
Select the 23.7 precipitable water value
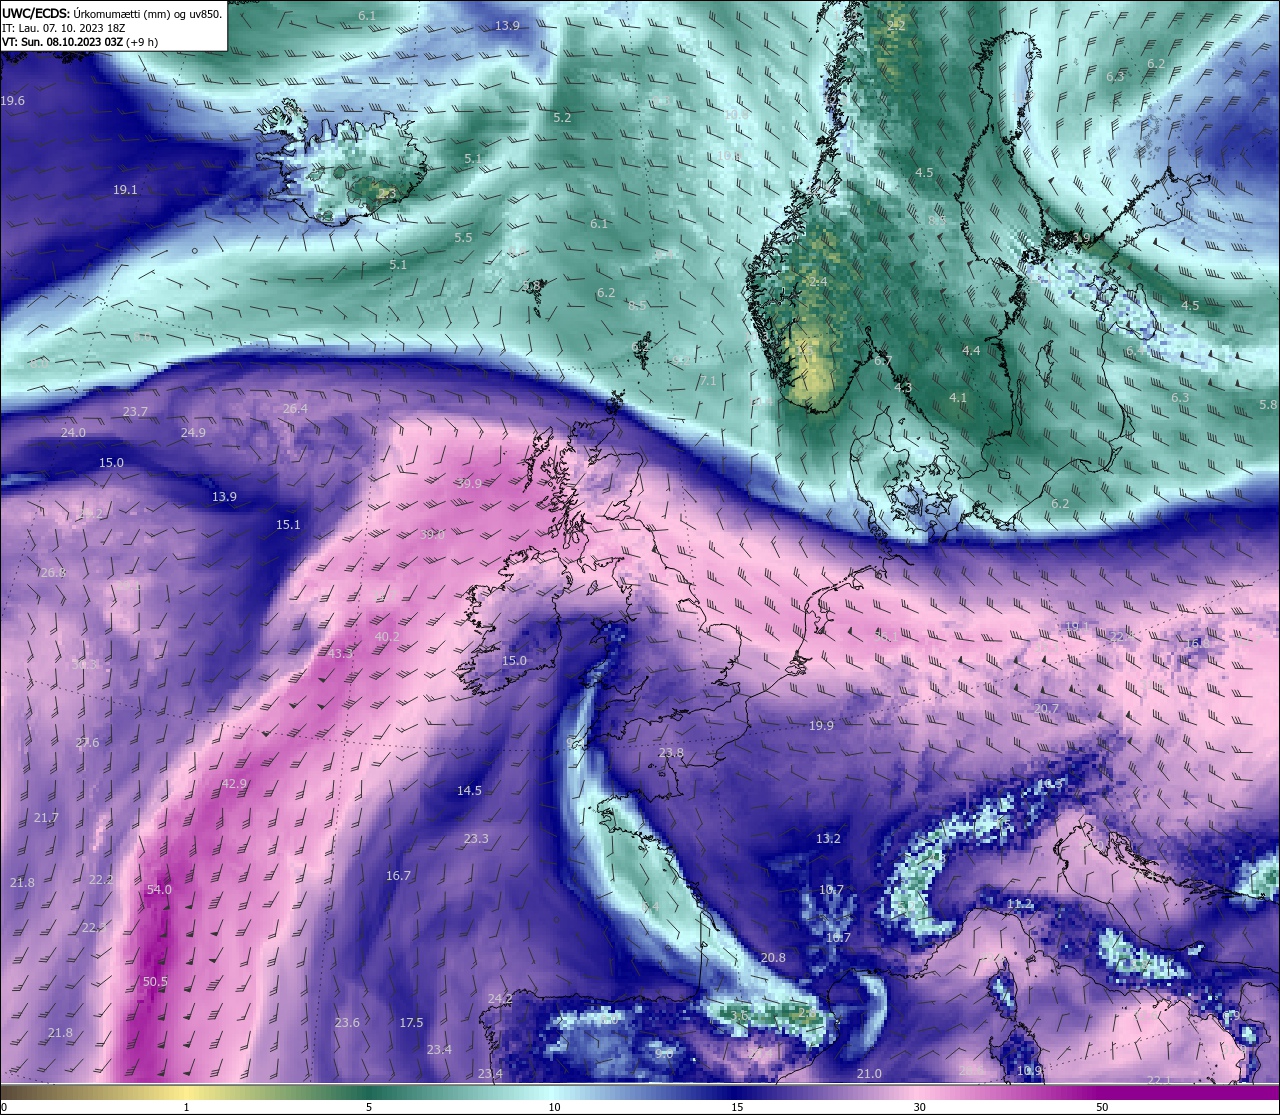tap(135, 412)
